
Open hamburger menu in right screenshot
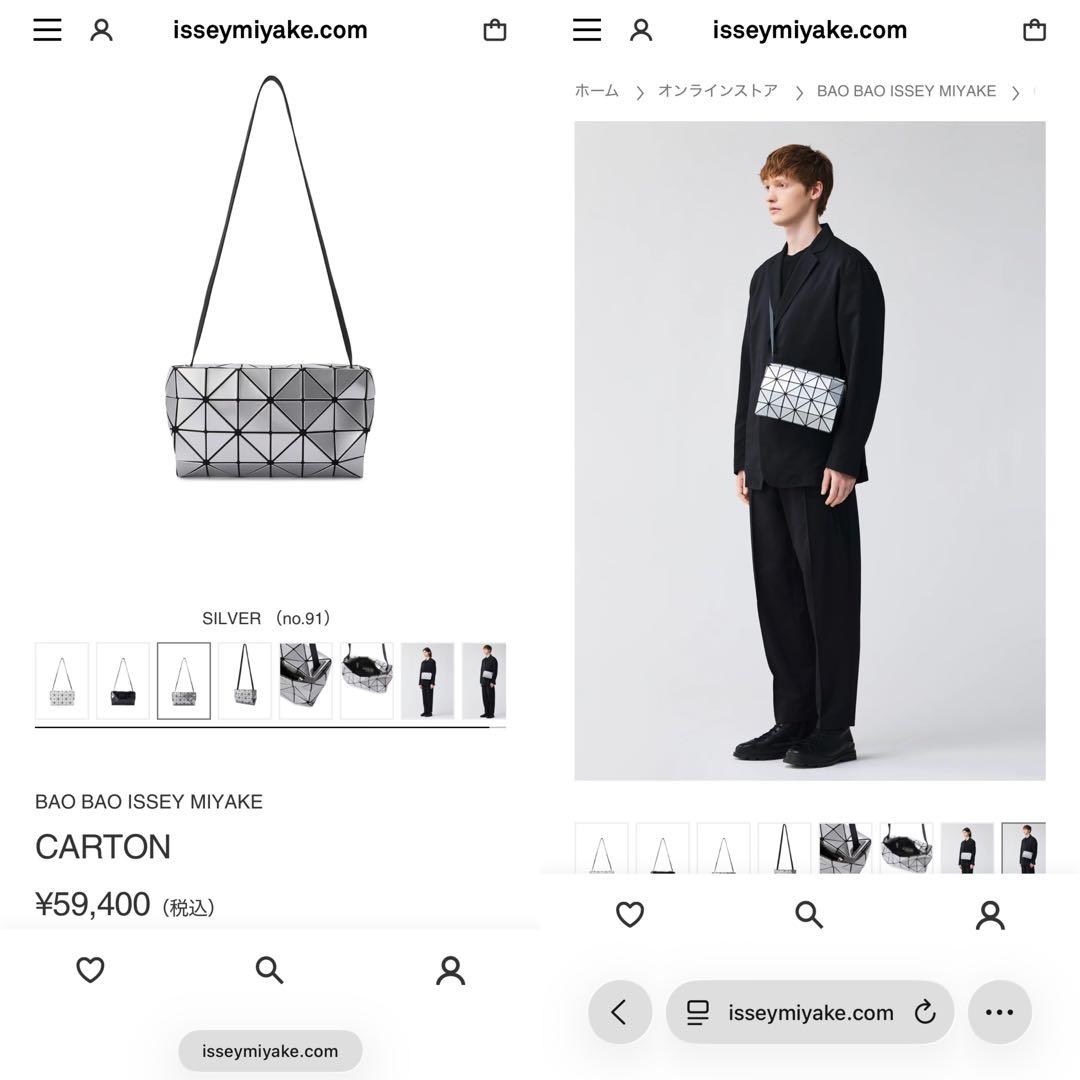(x=587, y=30)
